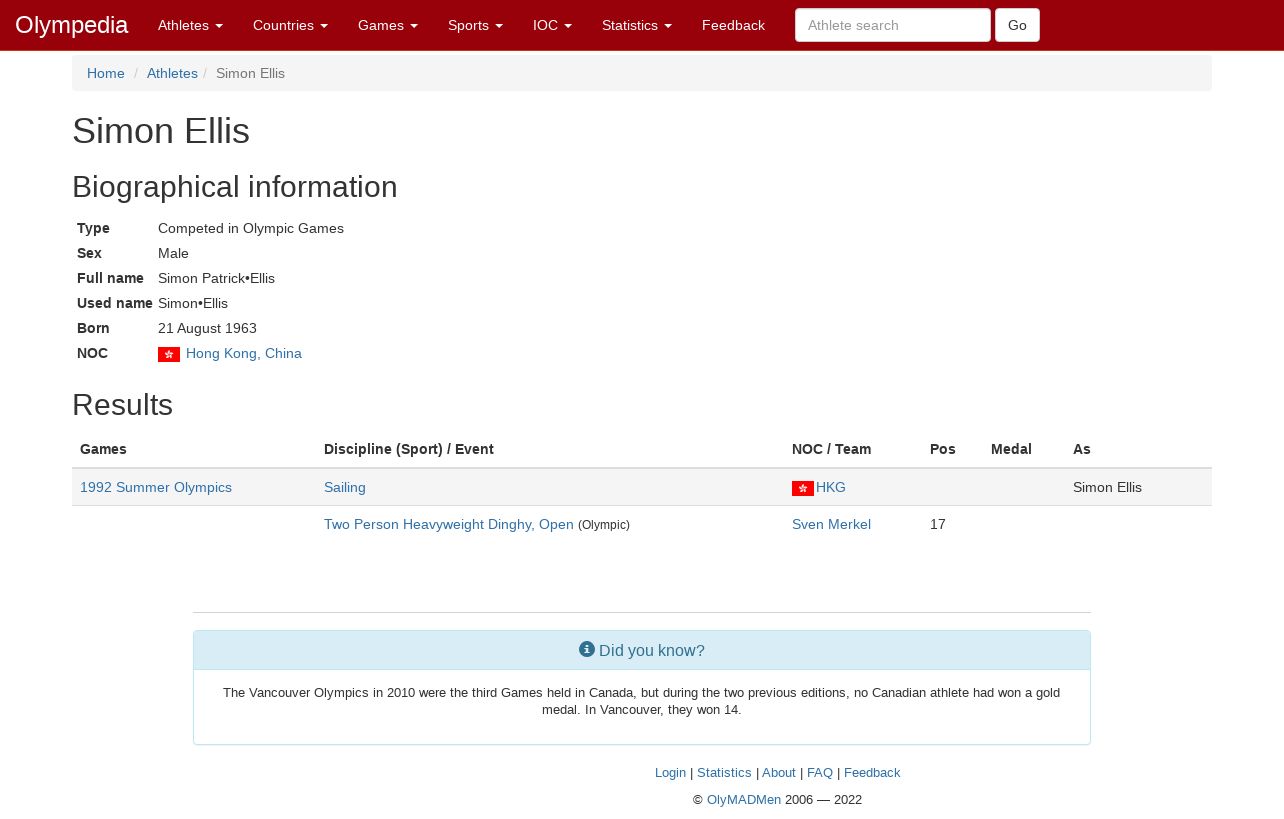Click the Feedback link in footer
The image size is (1284, 819).
point(872,773)
